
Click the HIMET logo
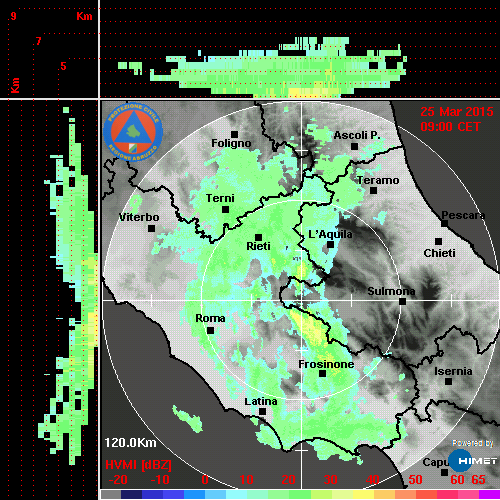point(472,461)
